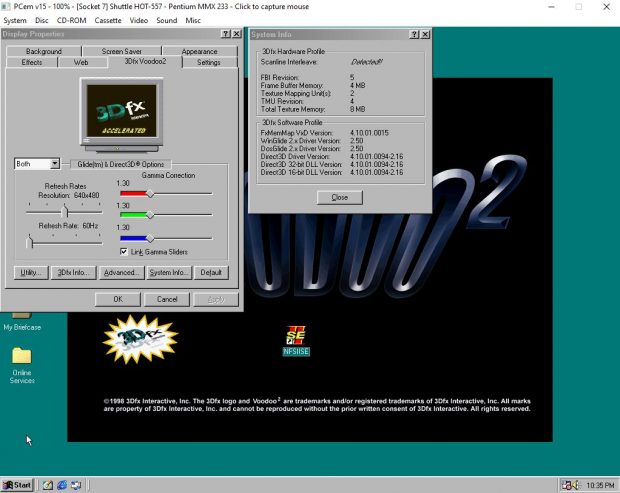620x493 pixels.
Task: Click the taskbar clock showing 10:35 PM
Action: (x=600, y=485)
